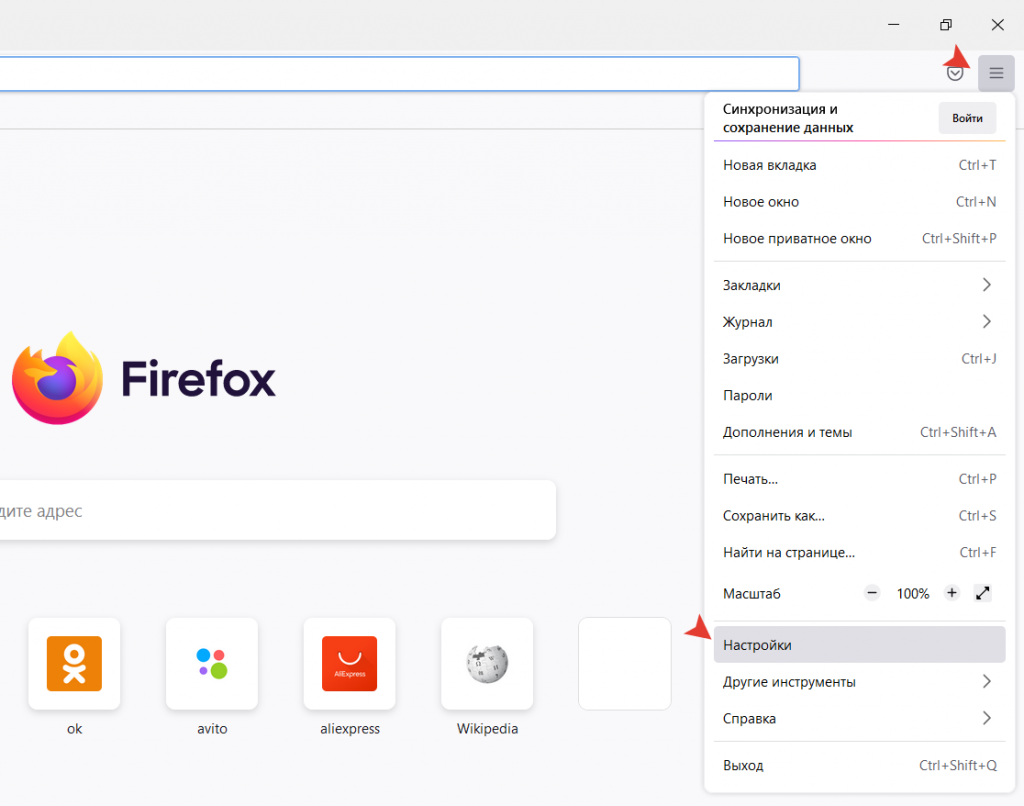Zoom in with the plus button
The height and width of the screenshot is (806, 1024).
(952, 593)
